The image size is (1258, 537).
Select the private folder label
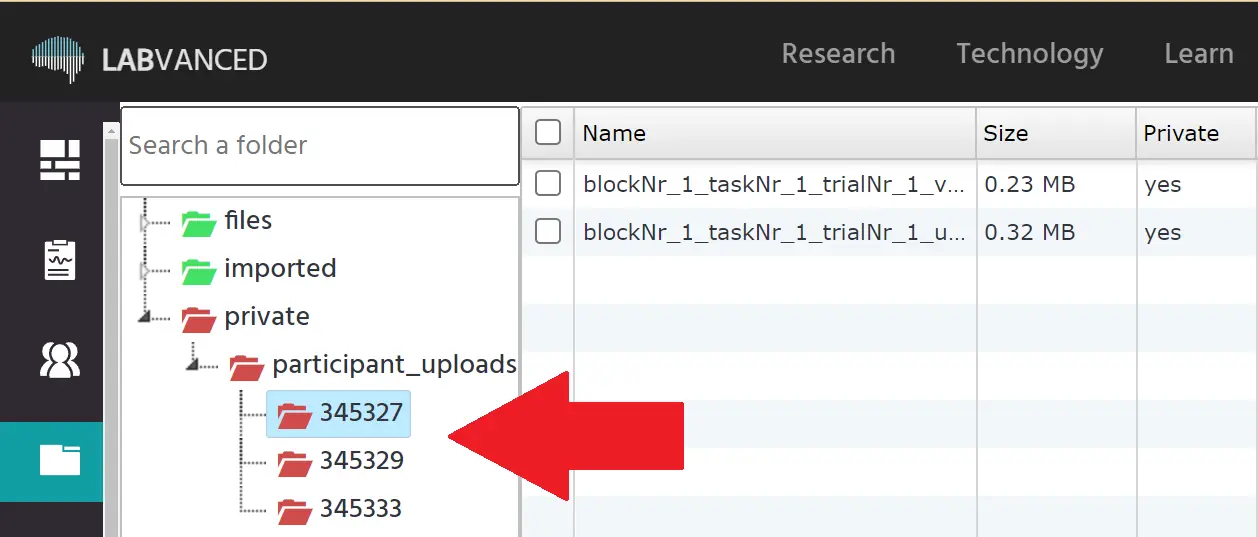pyautogui.click(x=267, y=316)
